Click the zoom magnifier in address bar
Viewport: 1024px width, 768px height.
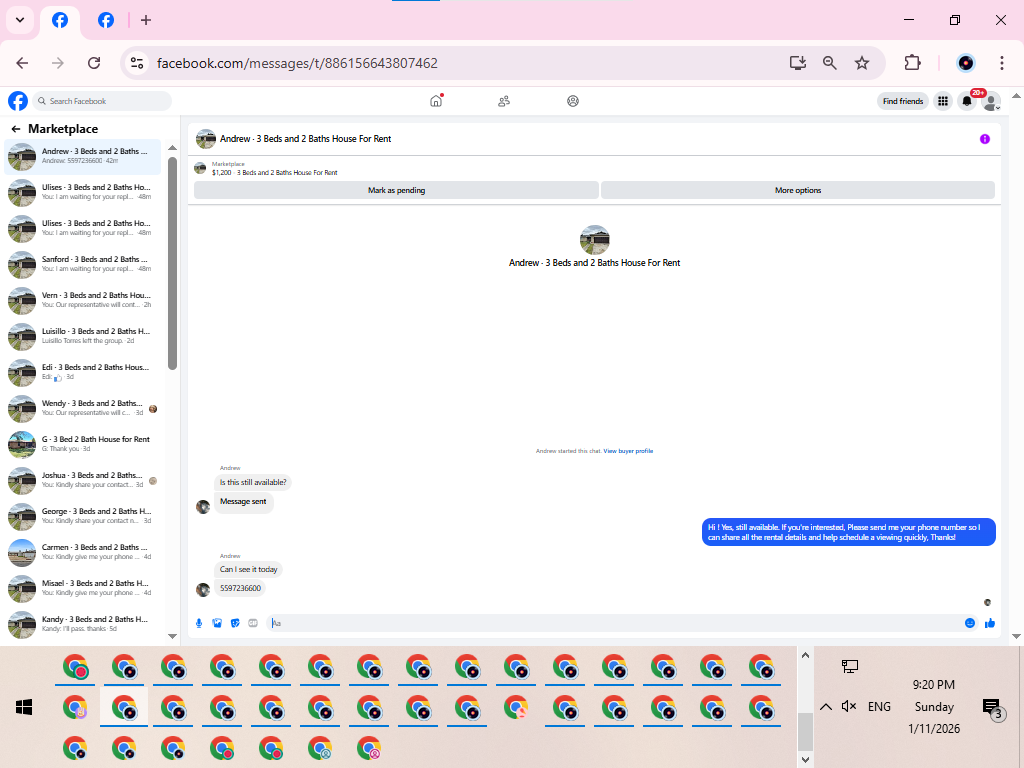coord(829,63)
